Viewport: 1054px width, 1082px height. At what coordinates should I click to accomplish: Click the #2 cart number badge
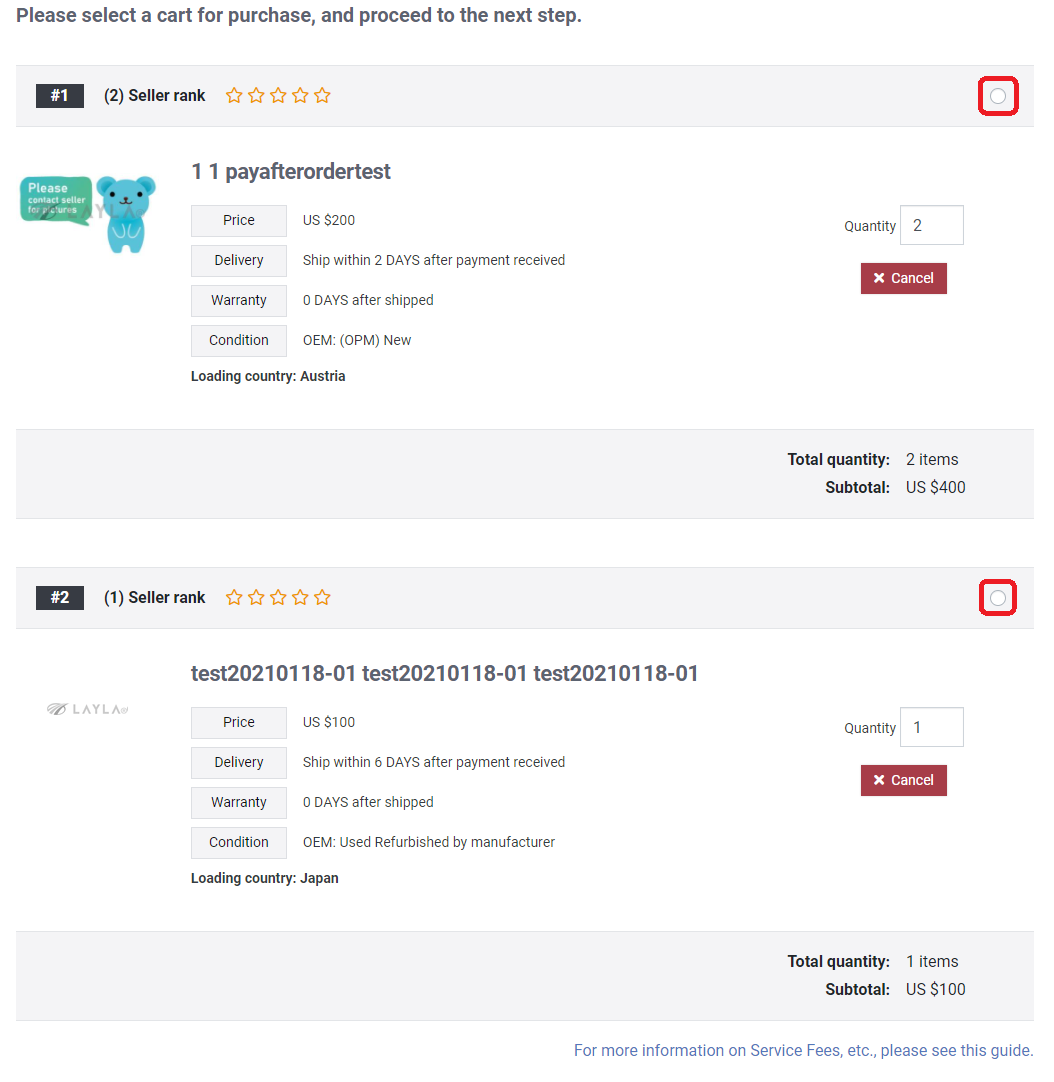(x=60, y=598)
